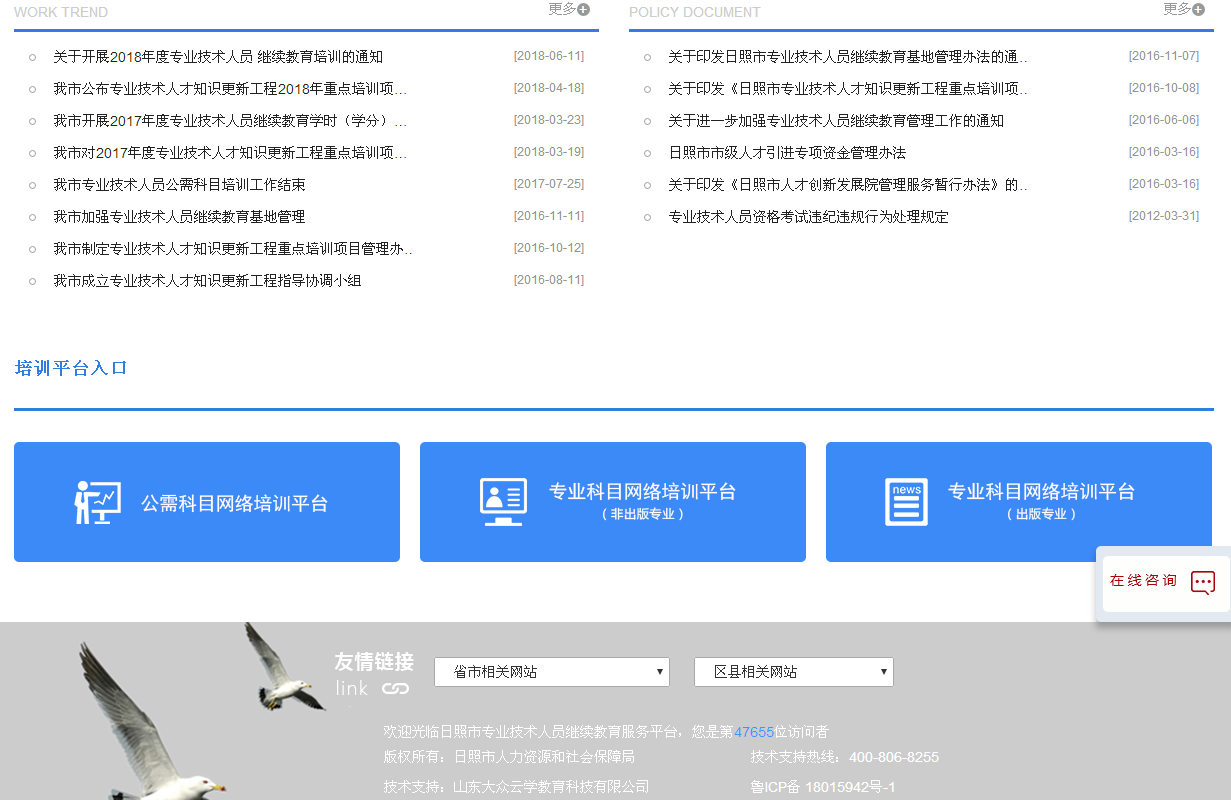Viewport: 1231px width, 800px height.
Task: Click the chain link icon under 友情链接
Action: (396, 689)
